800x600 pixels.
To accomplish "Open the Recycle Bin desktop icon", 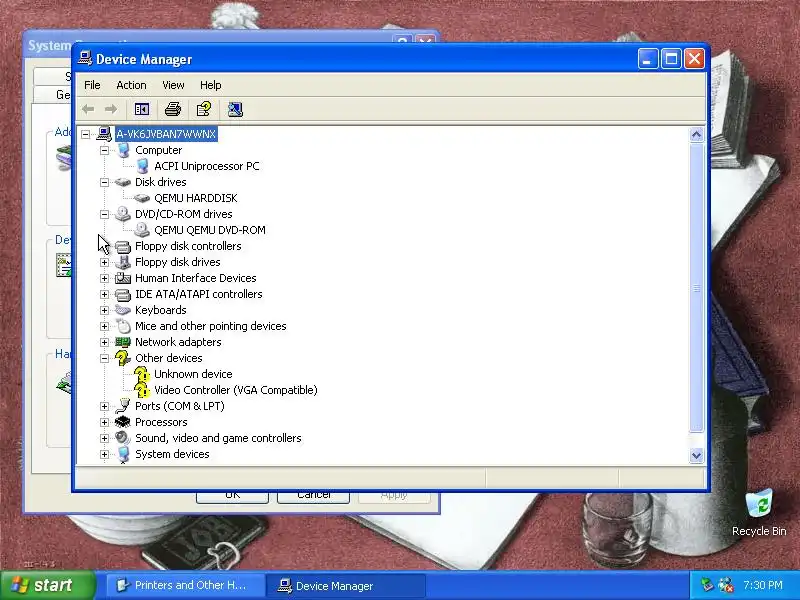I will [x=759, y=513].
